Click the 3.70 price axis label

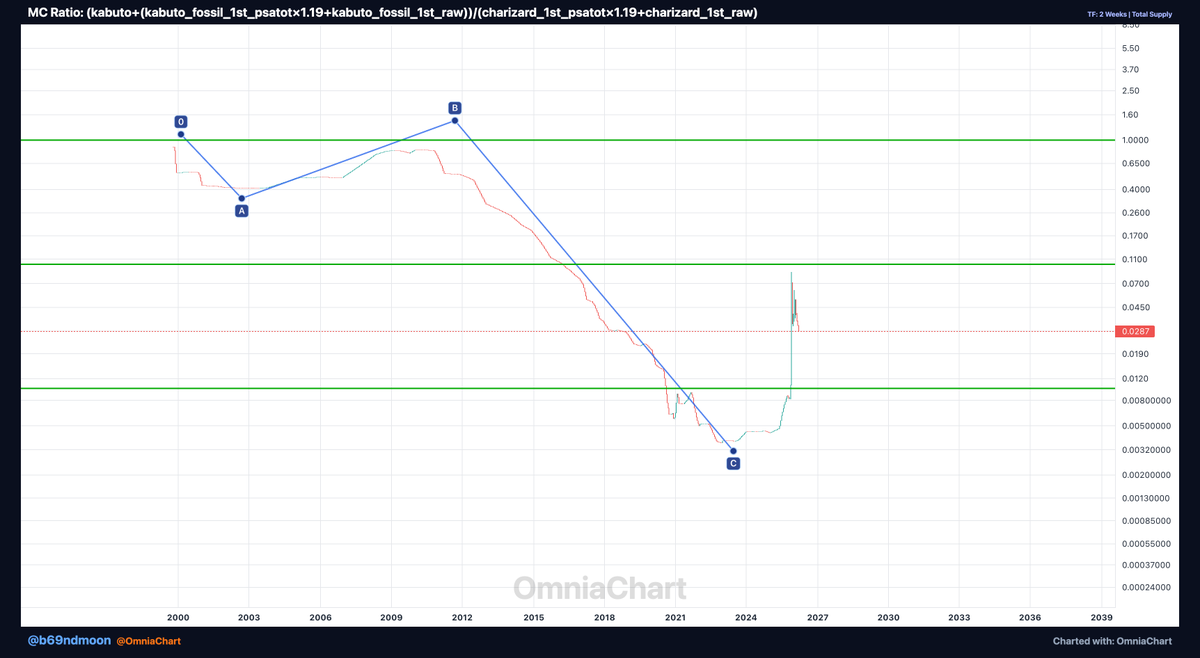click(1131, 70)
